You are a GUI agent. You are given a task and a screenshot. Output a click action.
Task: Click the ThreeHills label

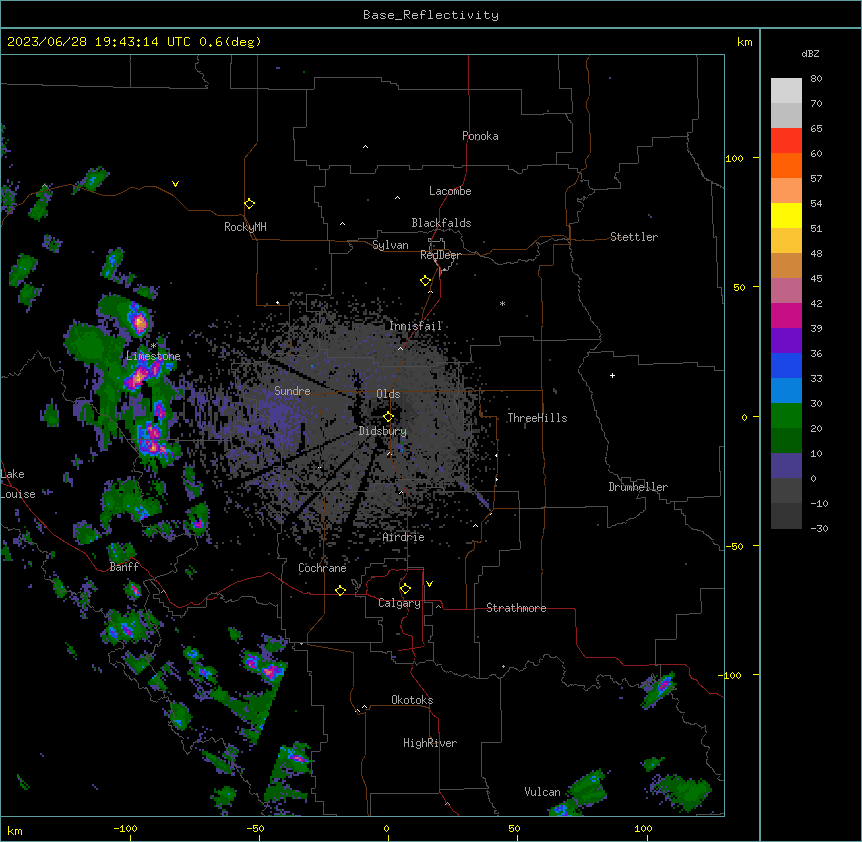point(537,418)
